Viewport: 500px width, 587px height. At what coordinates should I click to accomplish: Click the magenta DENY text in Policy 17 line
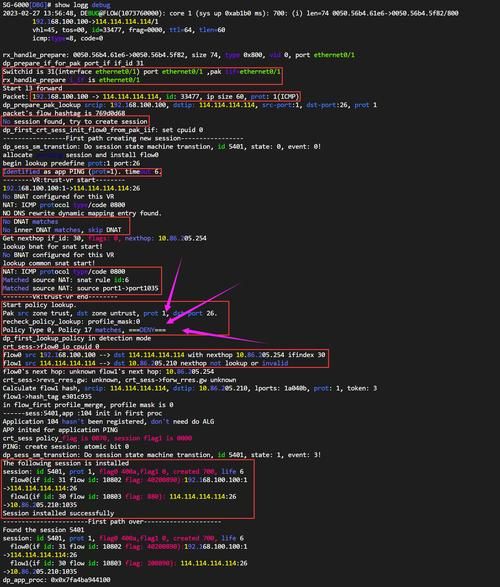(x=147, y=330)
